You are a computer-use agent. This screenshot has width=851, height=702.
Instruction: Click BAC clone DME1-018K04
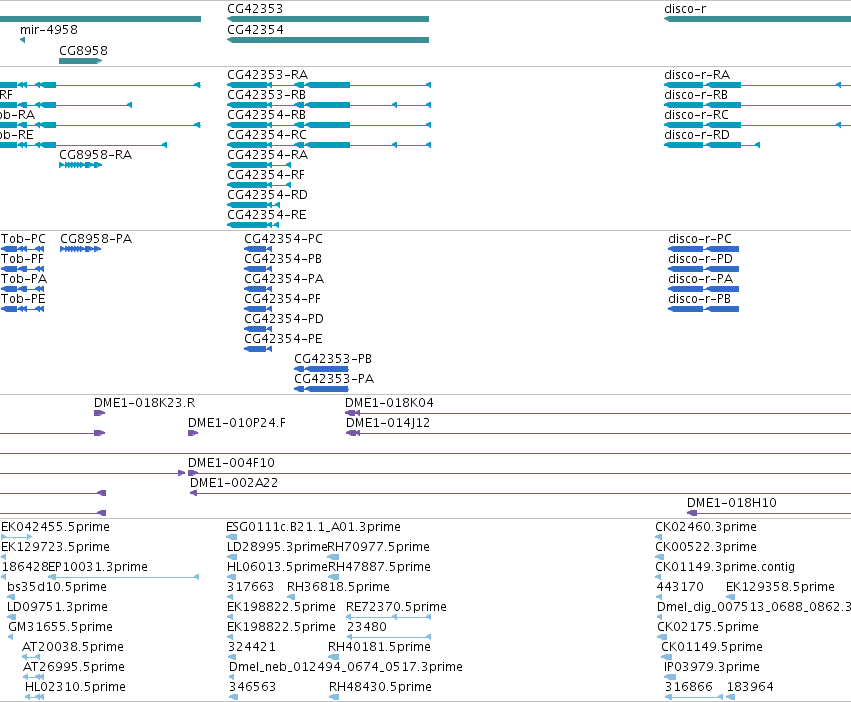tap(389, 403)
